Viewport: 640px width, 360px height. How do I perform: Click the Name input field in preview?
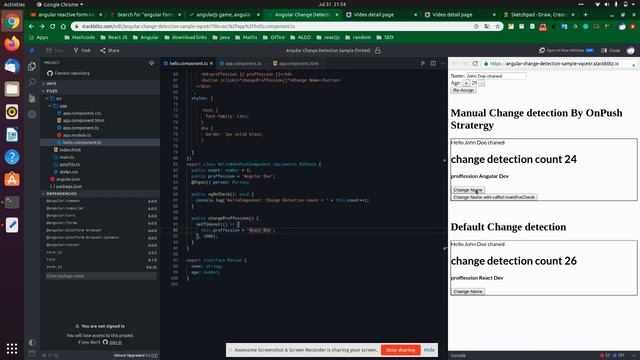pyautogui.click(x=496, y=76)
